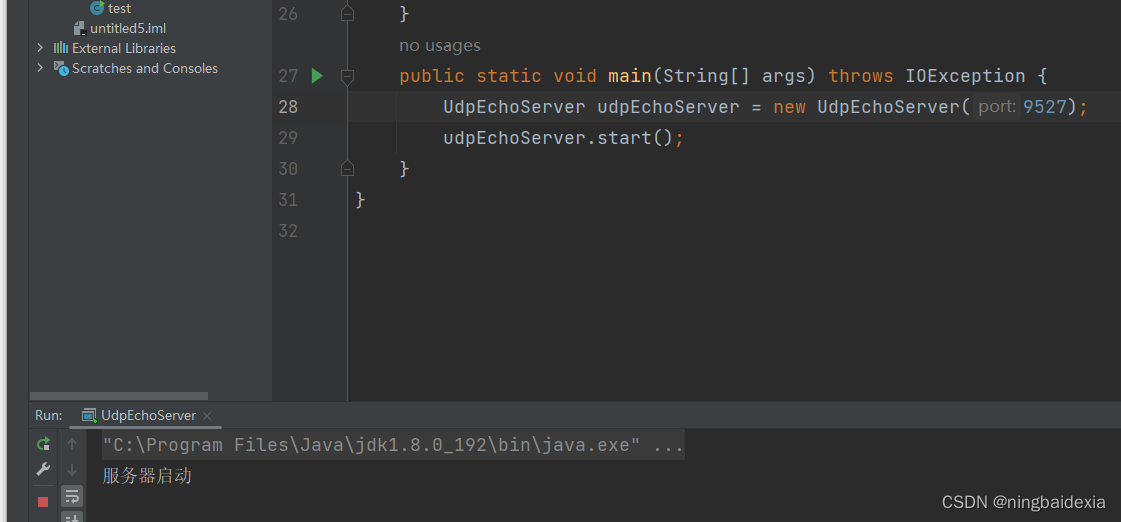Expand the External Libraries node
This screenshot has width=1121, height=522.
[x=40, y=48]
